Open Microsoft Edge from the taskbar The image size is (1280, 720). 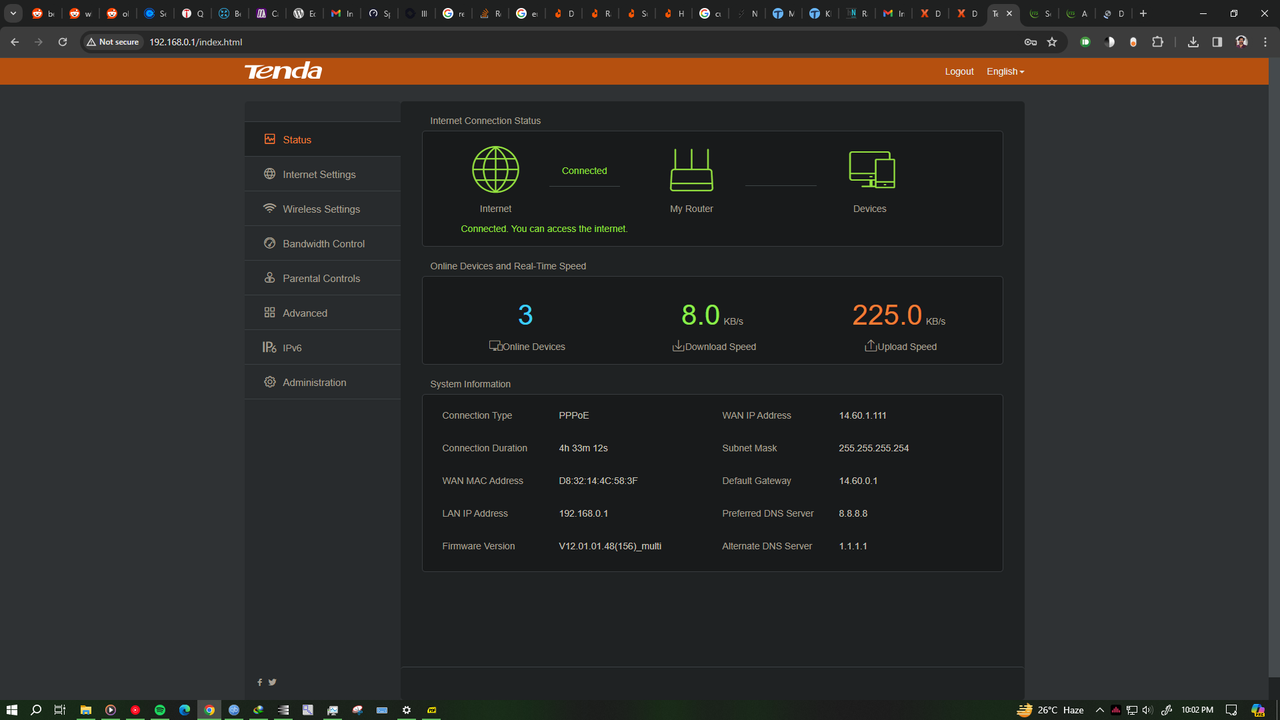click(x=185, y=710)
